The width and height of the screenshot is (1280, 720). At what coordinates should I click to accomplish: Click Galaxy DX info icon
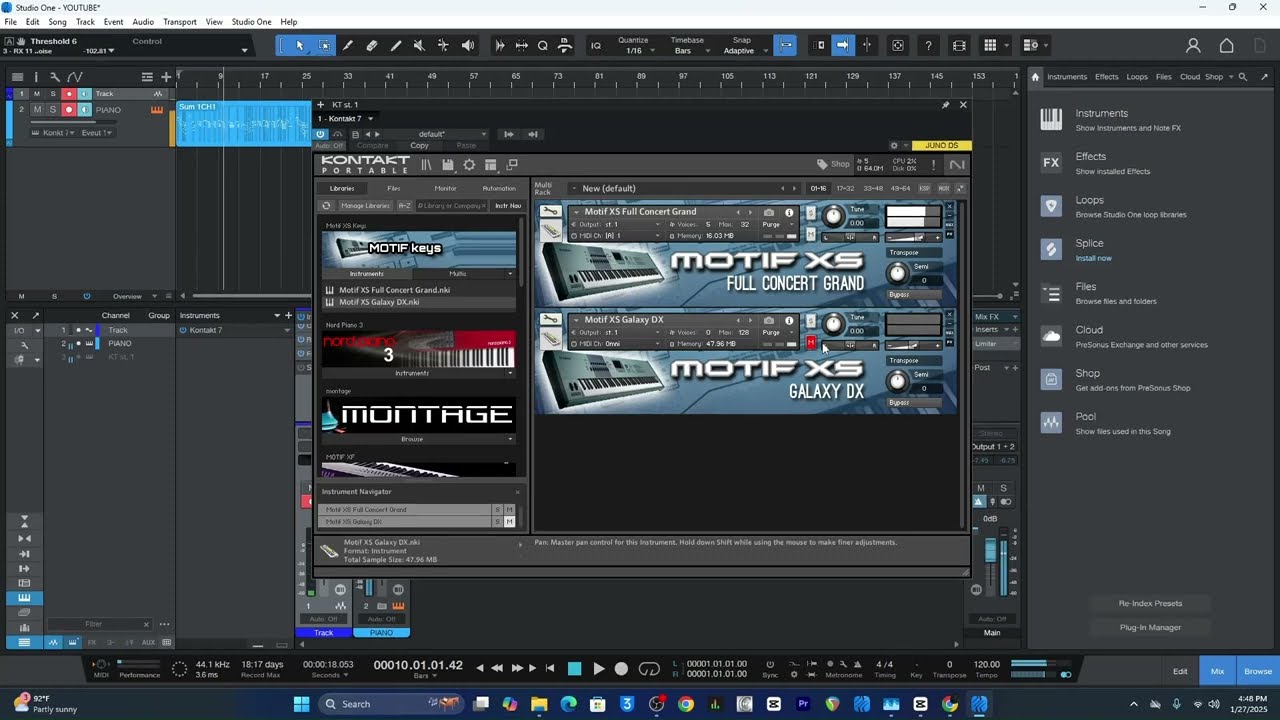coord(789,320)
